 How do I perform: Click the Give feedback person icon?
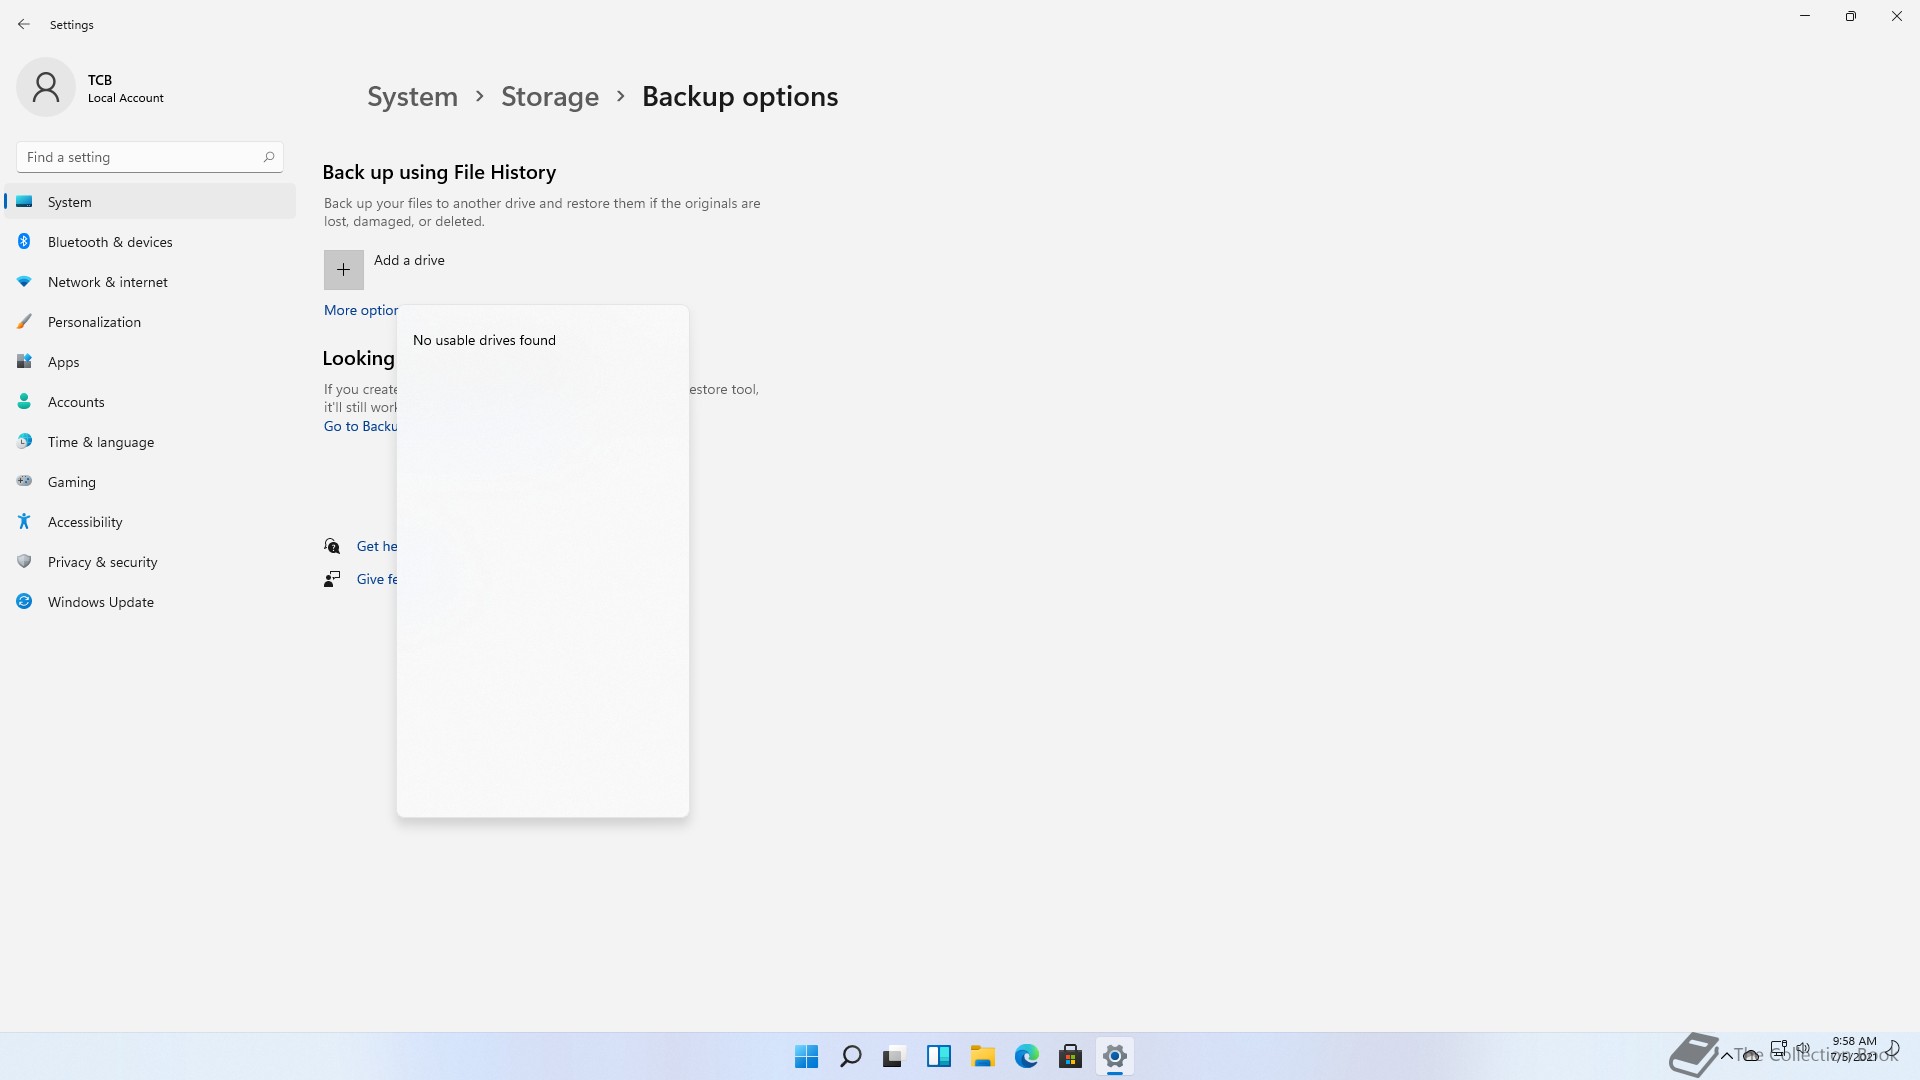[x=332, y=579]
